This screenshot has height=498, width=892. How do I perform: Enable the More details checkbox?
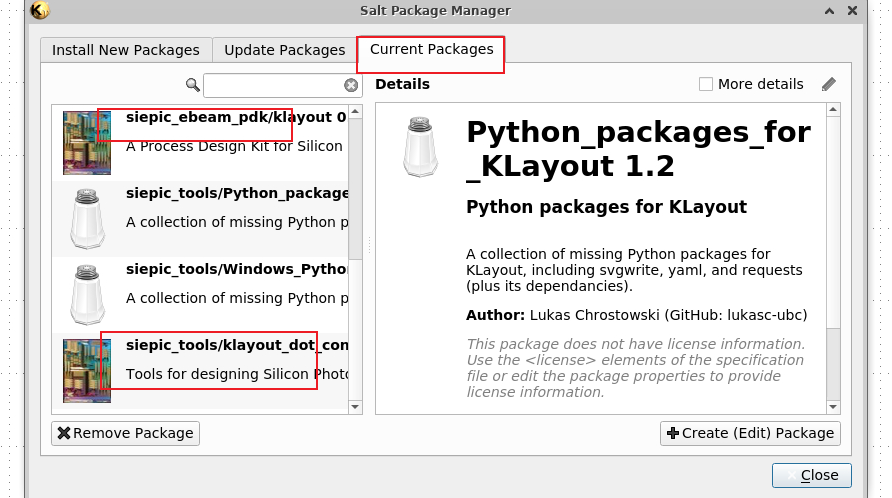point(705,84)
